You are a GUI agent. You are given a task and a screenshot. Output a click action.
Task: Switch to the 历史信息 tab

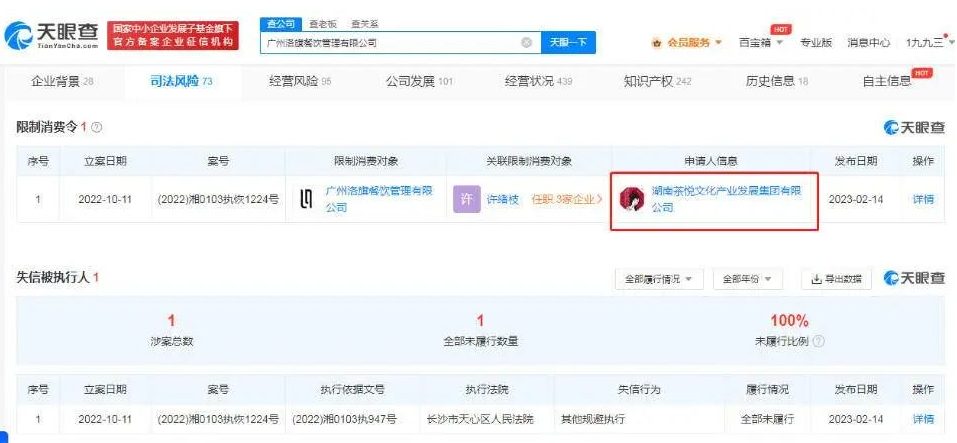776,81
